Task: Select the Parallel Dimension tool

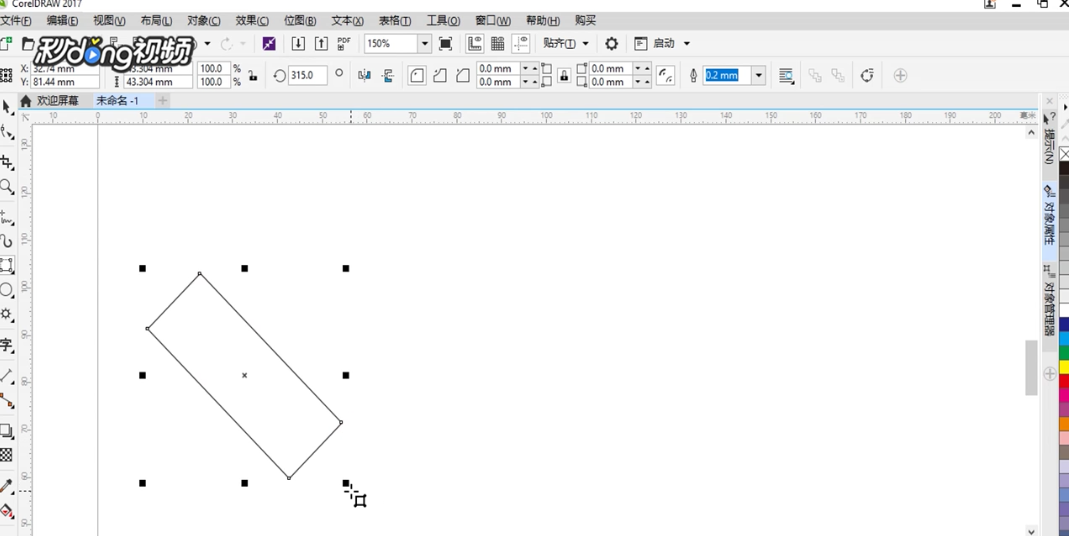Action: 7,376
